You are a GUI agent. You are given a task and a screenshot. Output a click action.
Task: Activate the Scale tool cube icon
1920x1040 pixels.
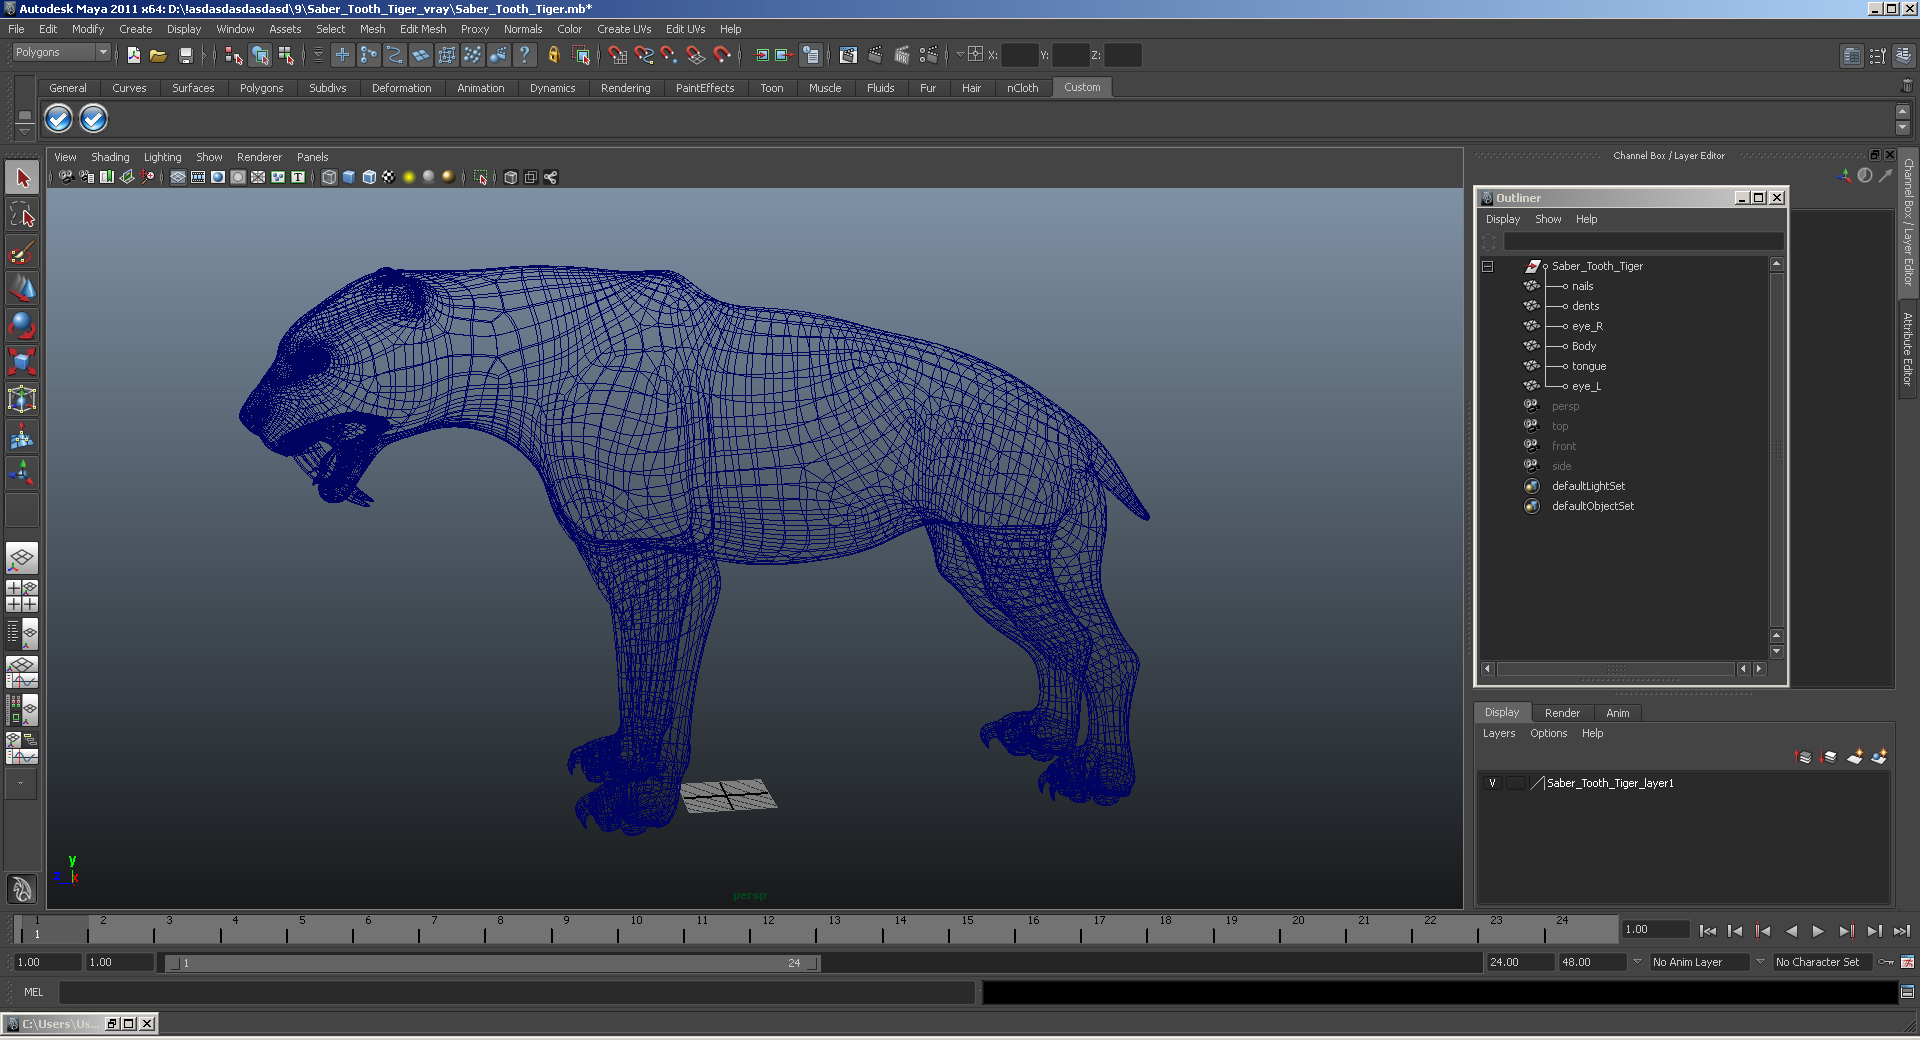point(22,362)
